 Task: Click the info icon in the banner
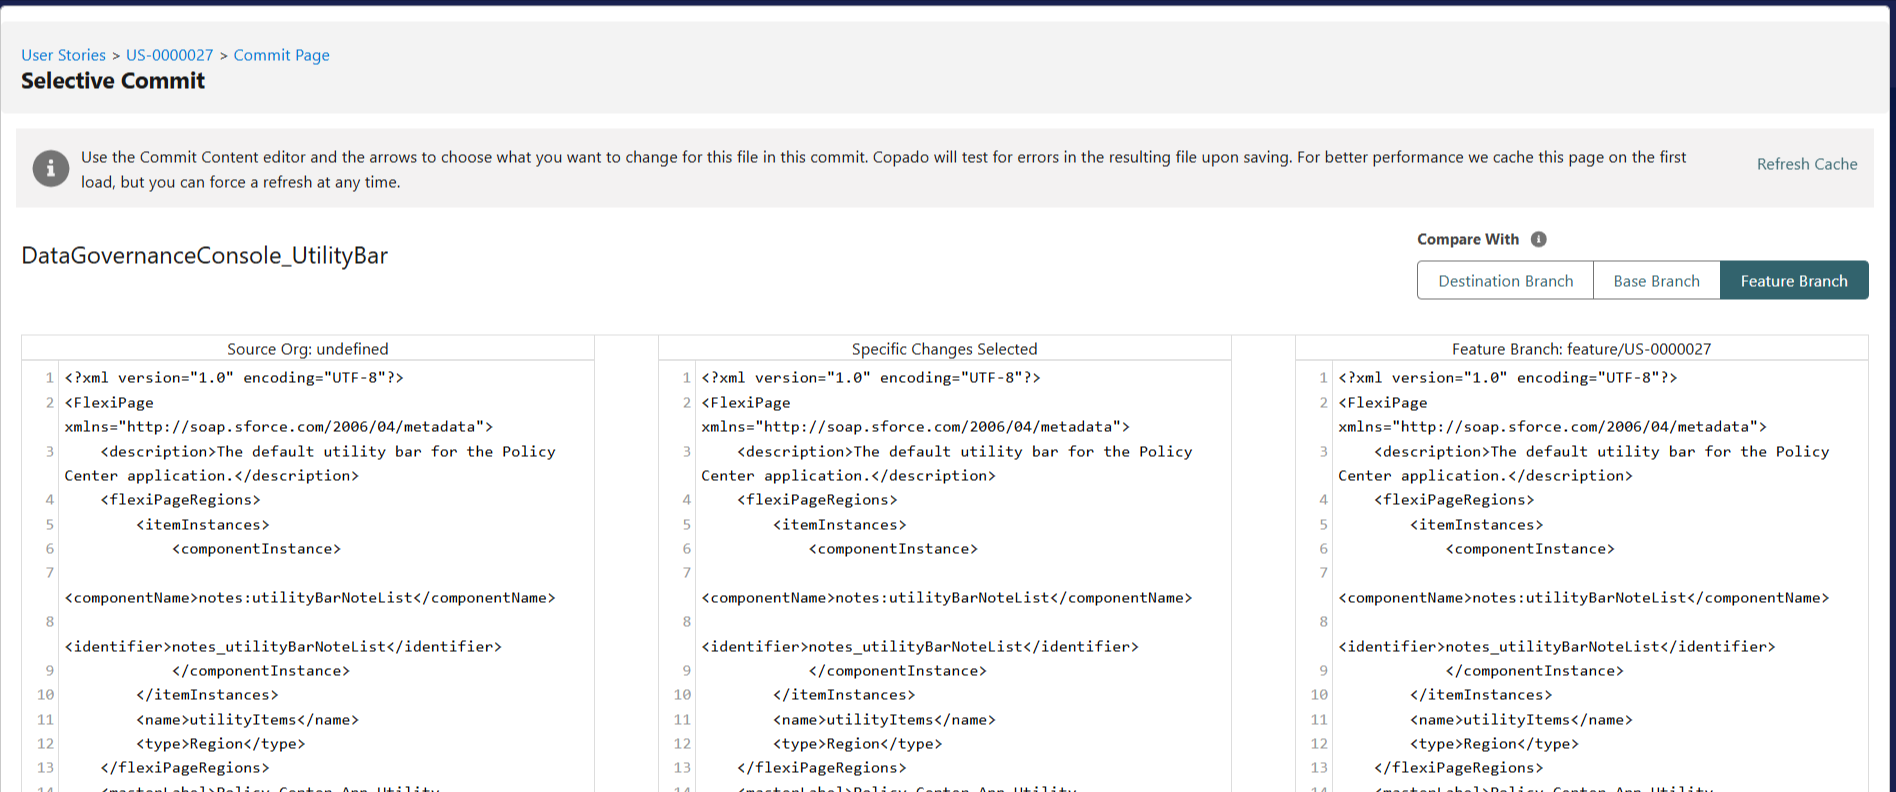tap(51, 168)
